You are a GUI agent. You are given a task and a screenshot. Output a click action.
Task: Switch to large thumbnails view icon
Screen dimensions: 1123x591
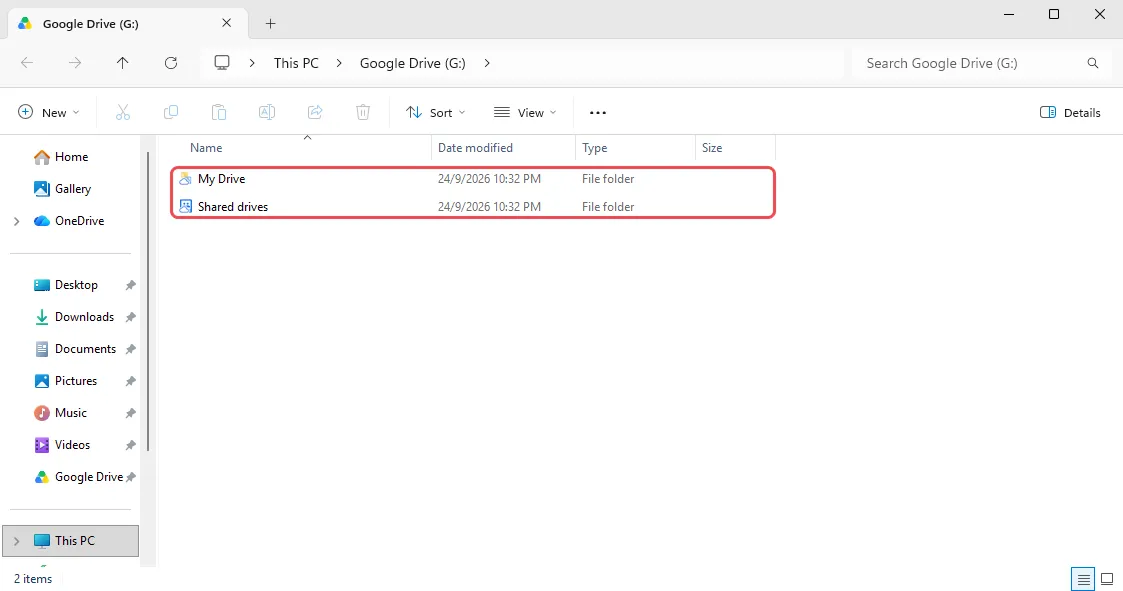pyautogui.click(x=1107, y=579)
